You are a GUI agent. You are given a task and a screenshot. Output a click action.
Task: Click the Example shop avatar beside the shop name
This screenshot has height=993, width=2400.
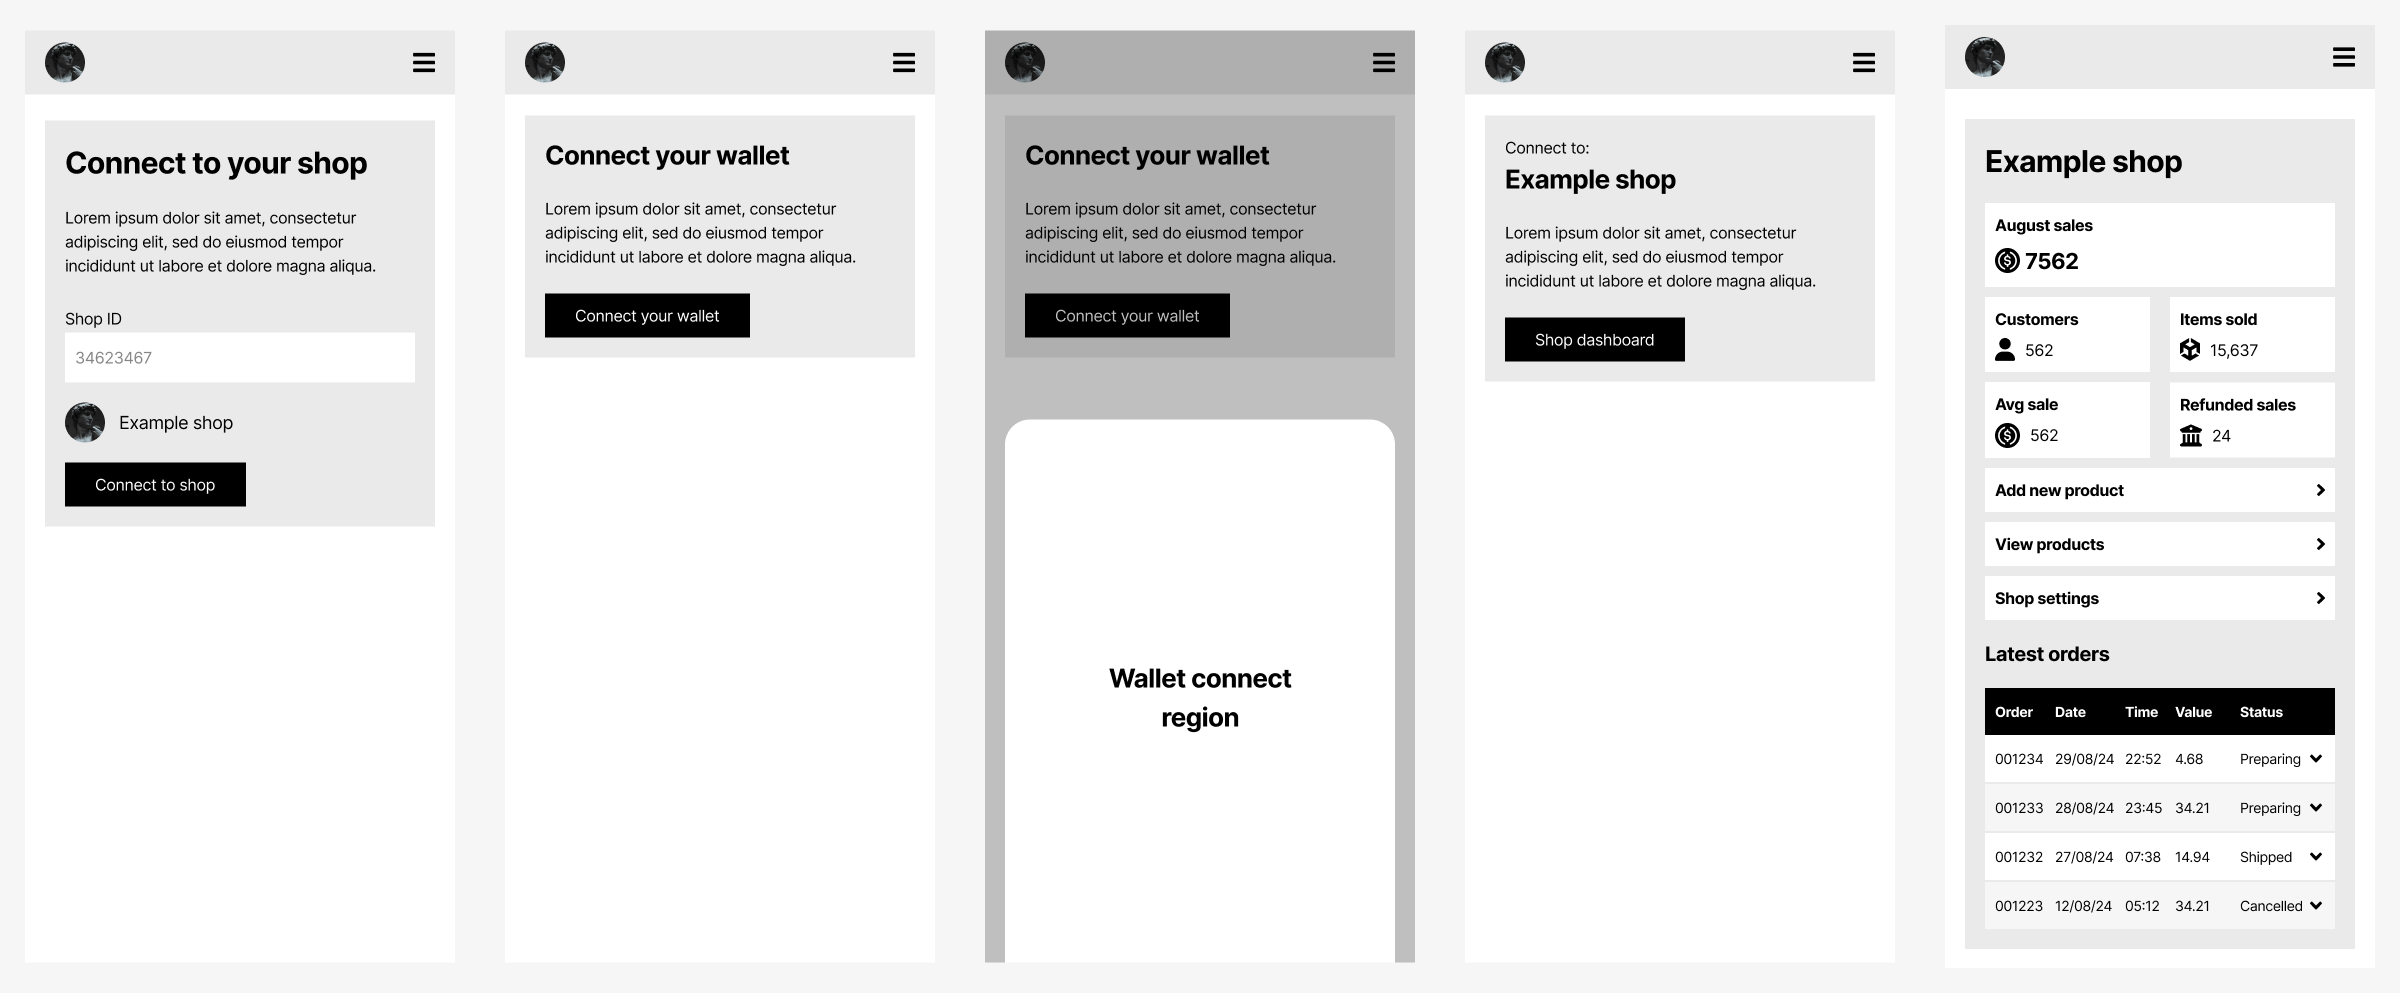(x=85, y=422)
